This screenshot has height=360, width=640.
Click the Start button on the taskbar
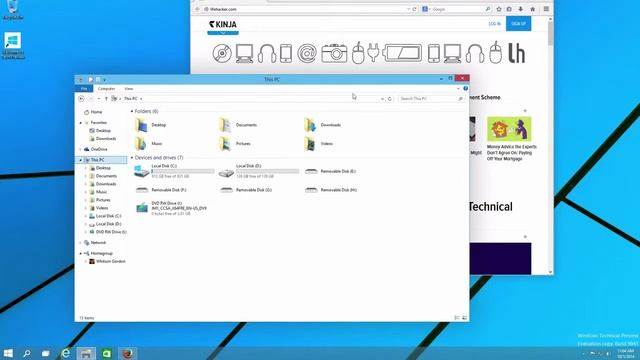coord(8,353)
